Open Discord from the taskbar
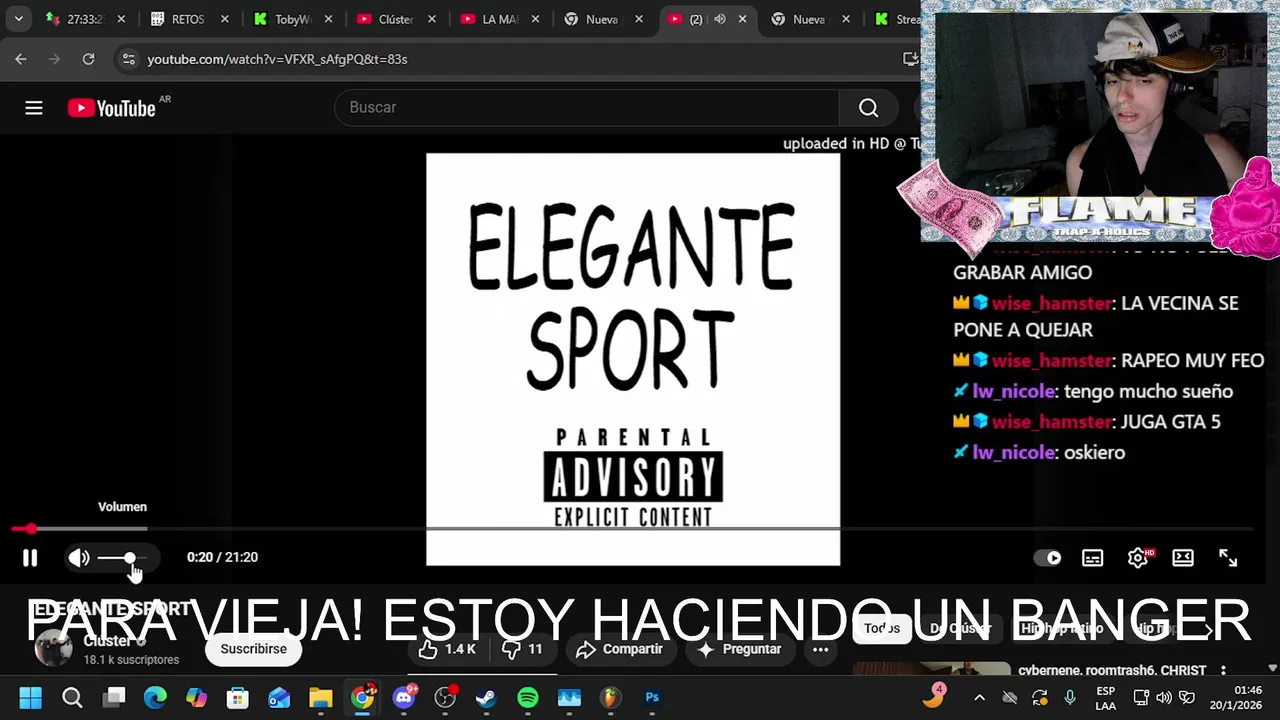1280x720 pixels. point(404,697)
